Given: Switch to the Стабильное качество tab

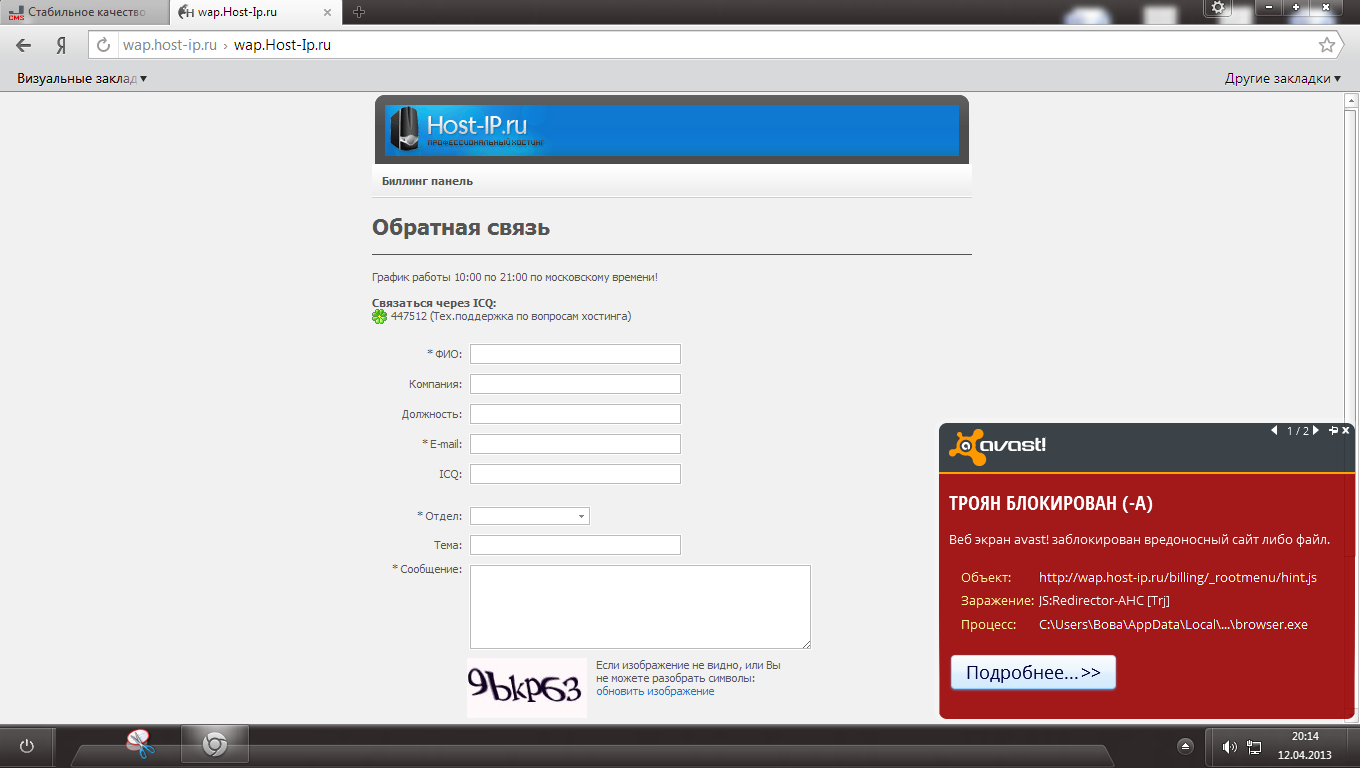Looking at the screenshot, I should pyautogui.click(x=84, y=12).
